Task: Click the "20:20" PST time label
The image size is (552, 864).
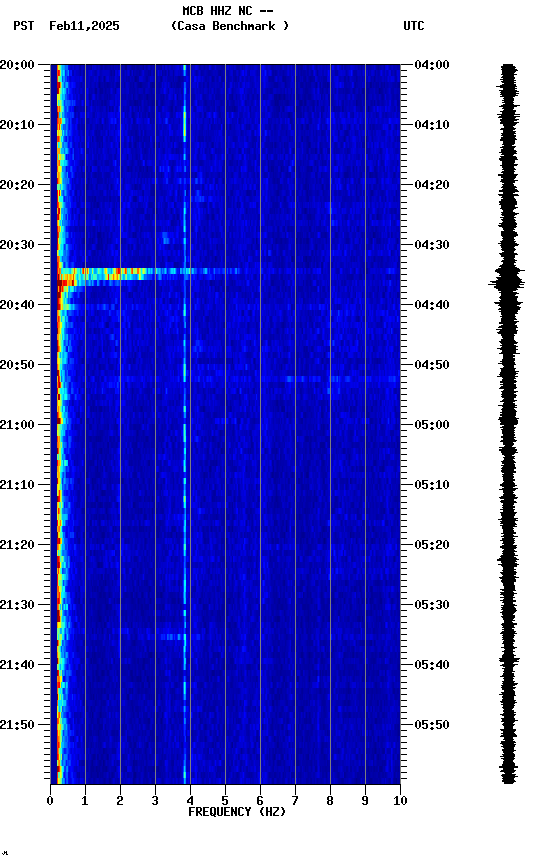Action: 17,185
